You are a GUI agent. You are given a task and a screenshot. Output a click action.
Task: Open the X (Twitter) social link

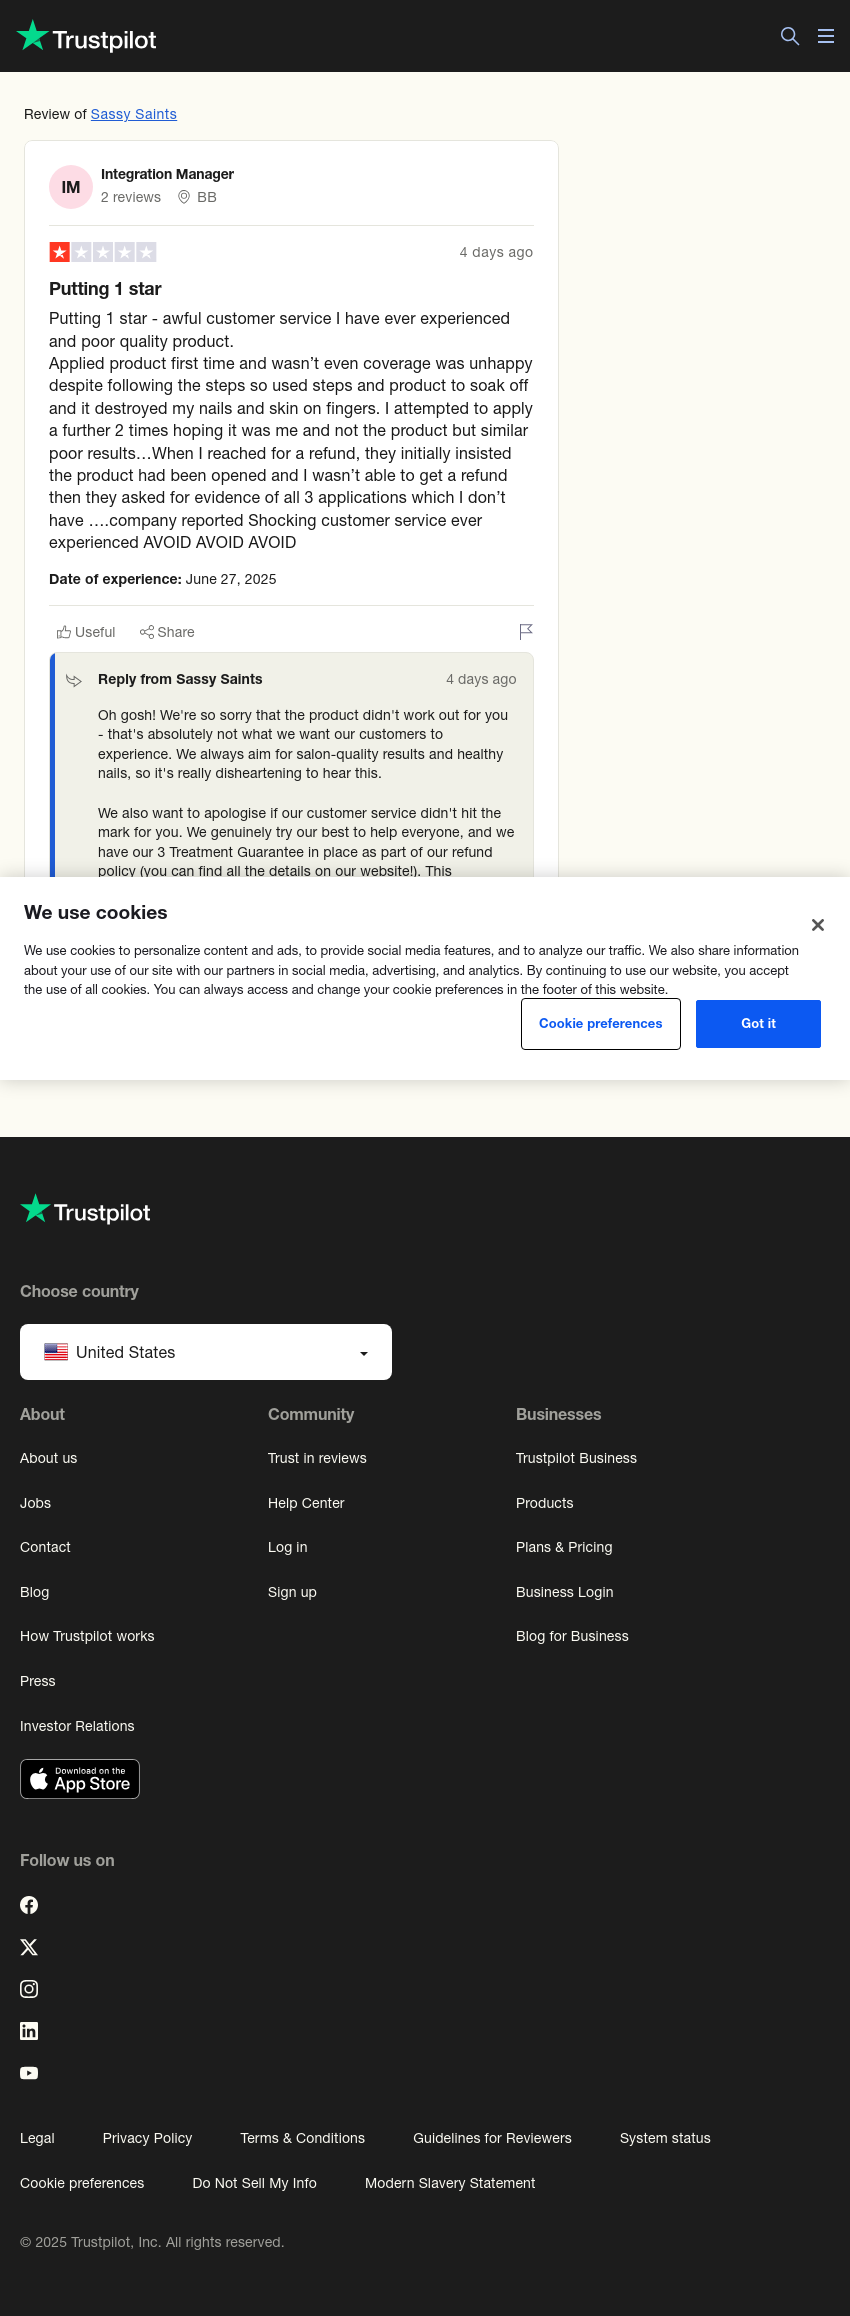coord(29,1947)
